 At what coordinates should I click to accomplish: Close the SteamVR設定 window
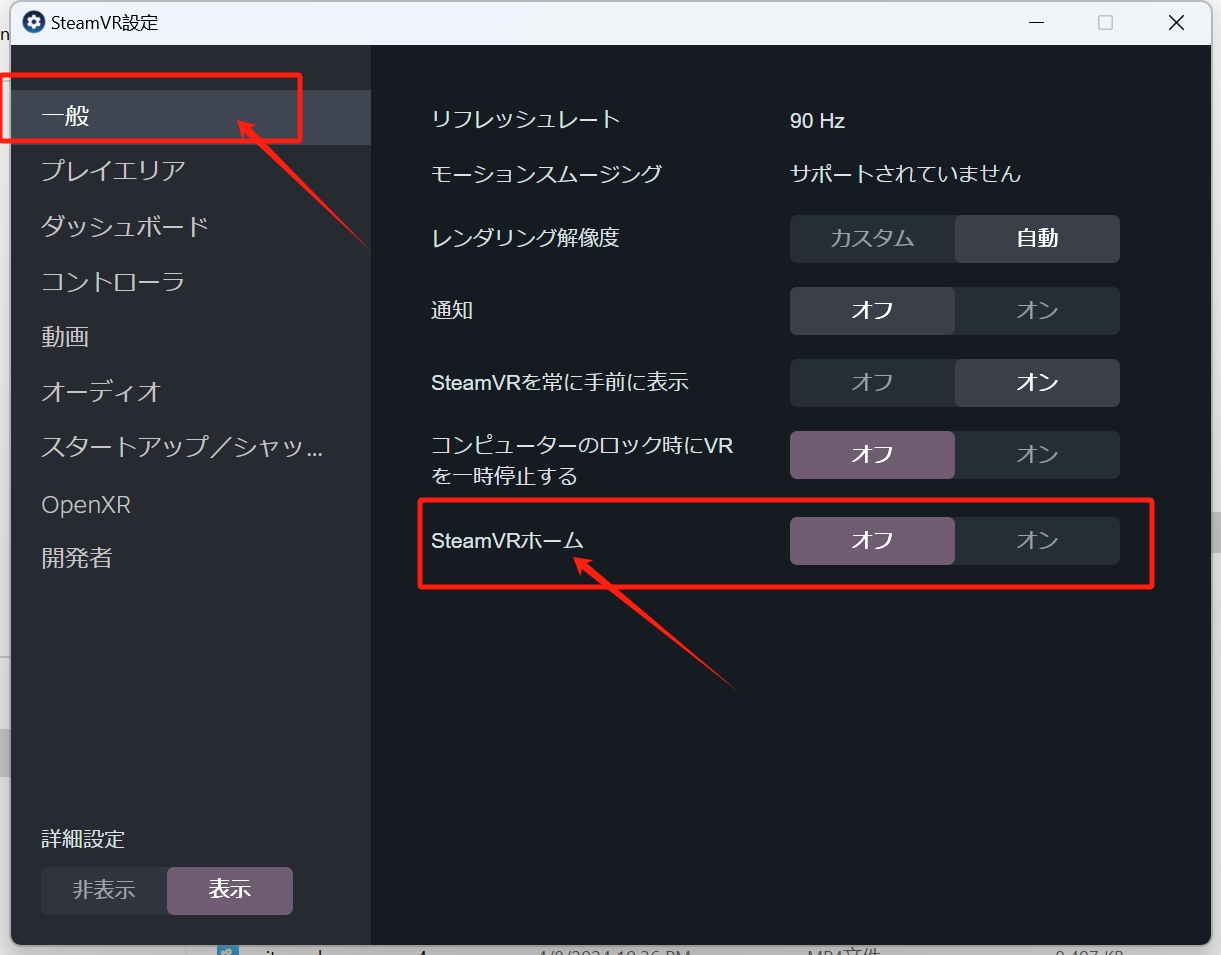pos(1176,22)
